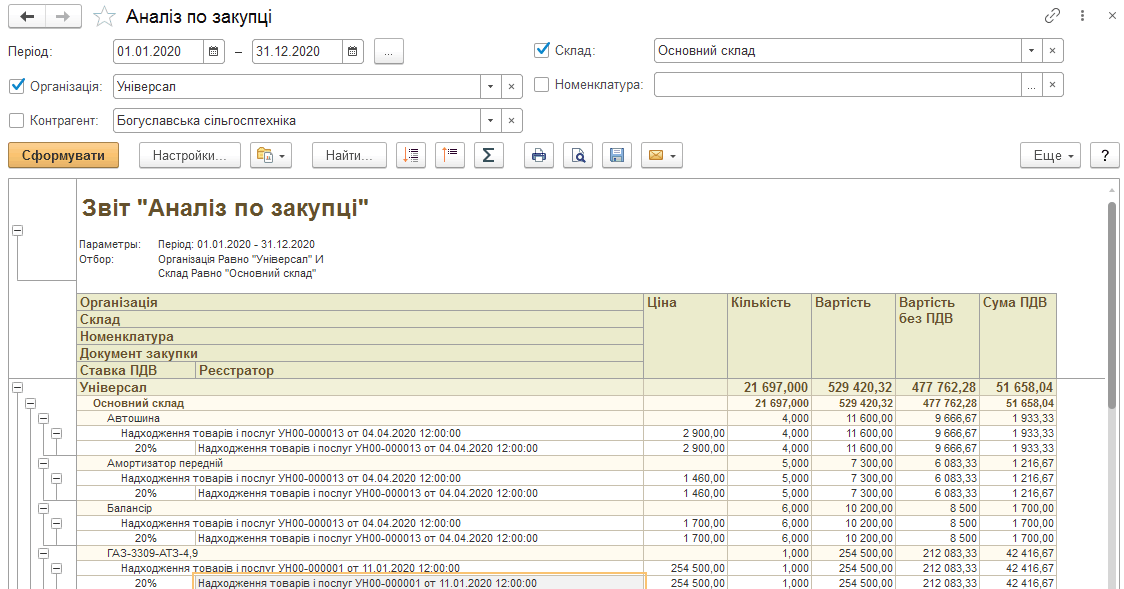Send the report by email via the envelope icon
1124x589 pixels.
click(662, 155)
